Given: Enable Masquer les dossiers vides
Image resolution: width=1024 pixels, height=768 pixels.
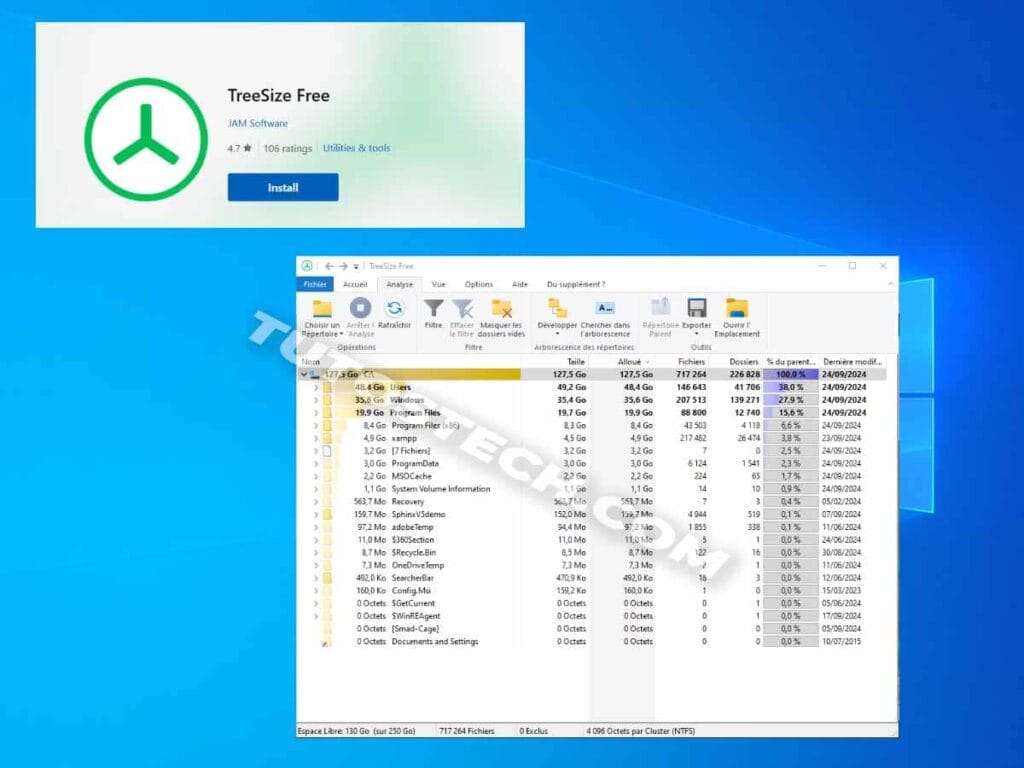Looking at the screenshot, I should click(x=502, y=309).
